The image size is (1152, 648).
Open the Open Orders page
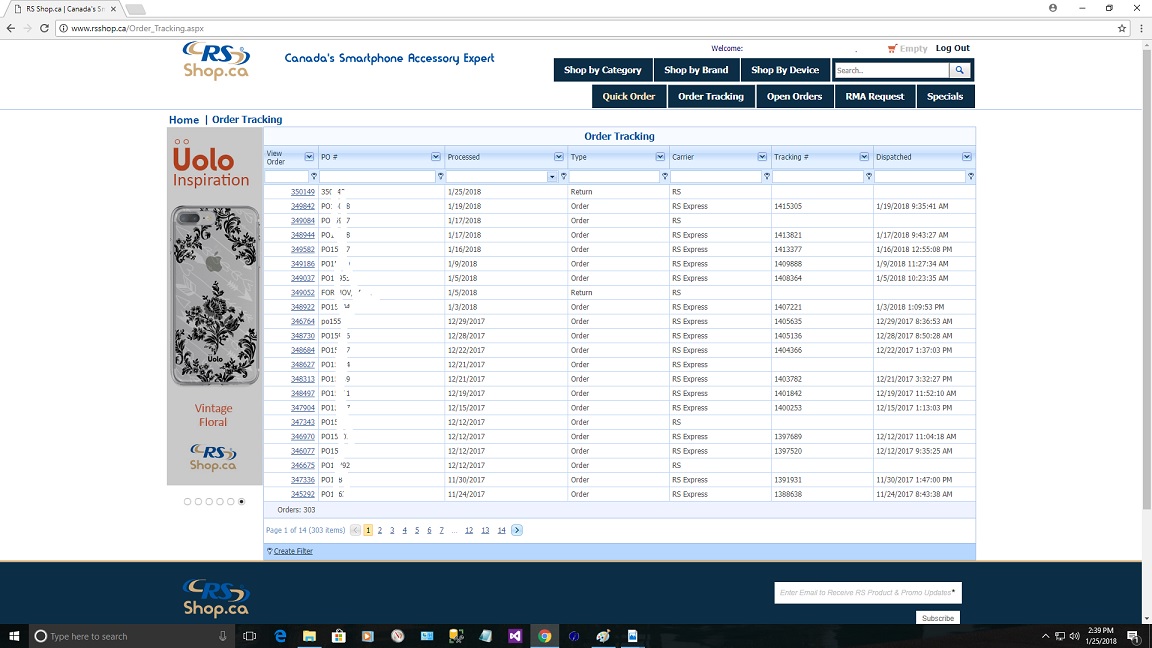tap(794, 96)
